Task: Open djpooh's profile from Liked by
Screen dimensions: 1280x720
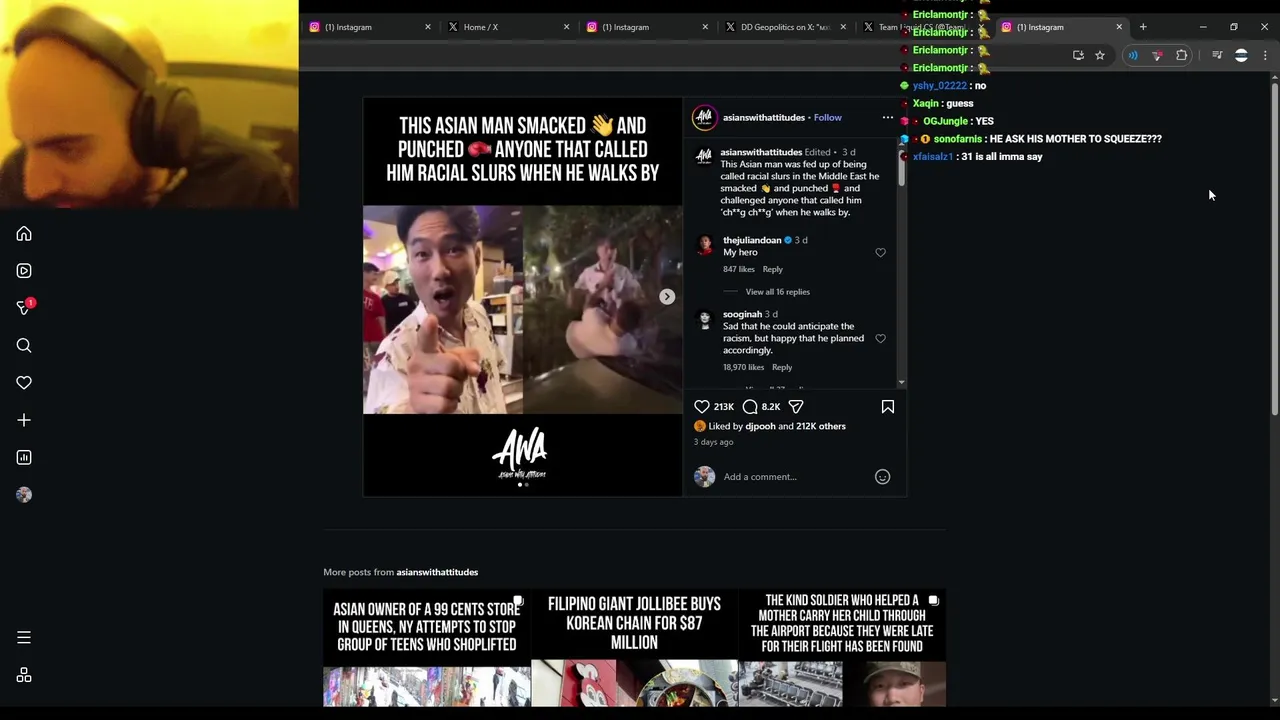Action: tap(761, 427)
